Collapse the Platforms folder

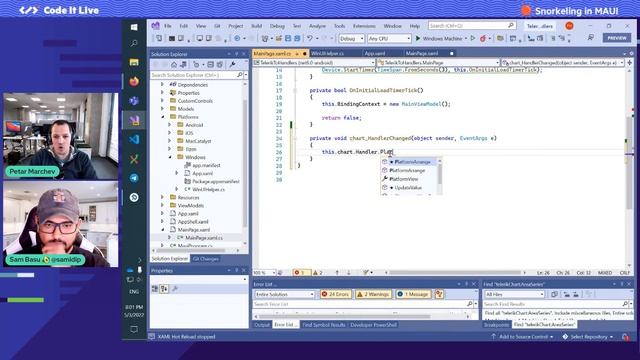tap(162, 117)
